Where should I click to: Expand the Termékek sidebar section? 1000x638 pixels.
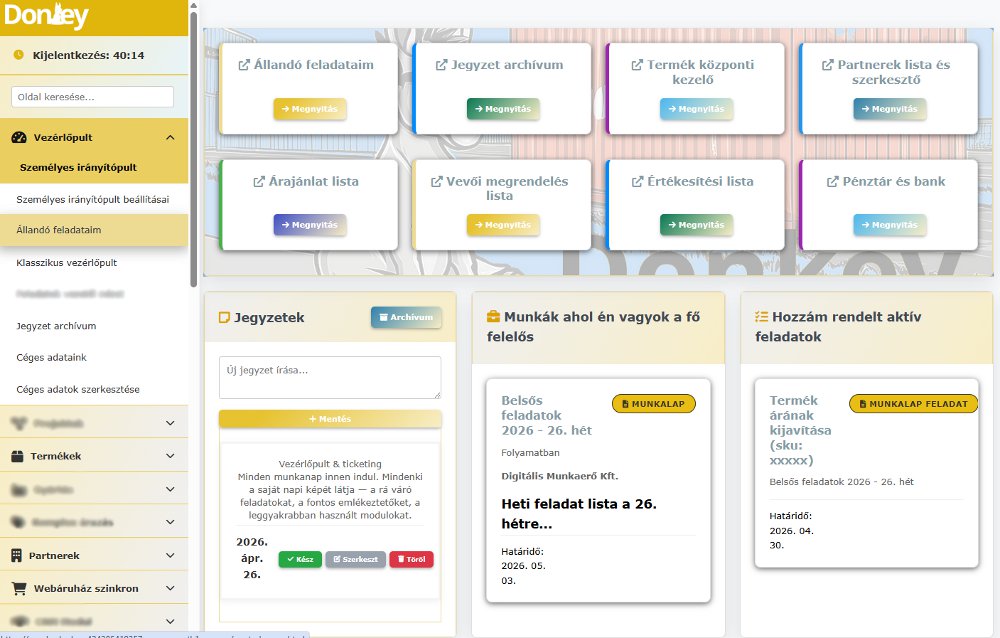[170, 456]
